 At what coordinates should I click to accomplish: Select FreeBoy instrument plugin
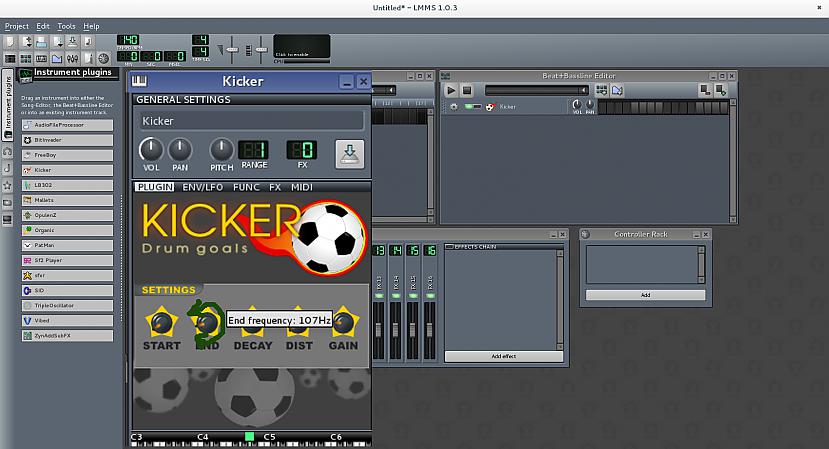click(67, 155)
